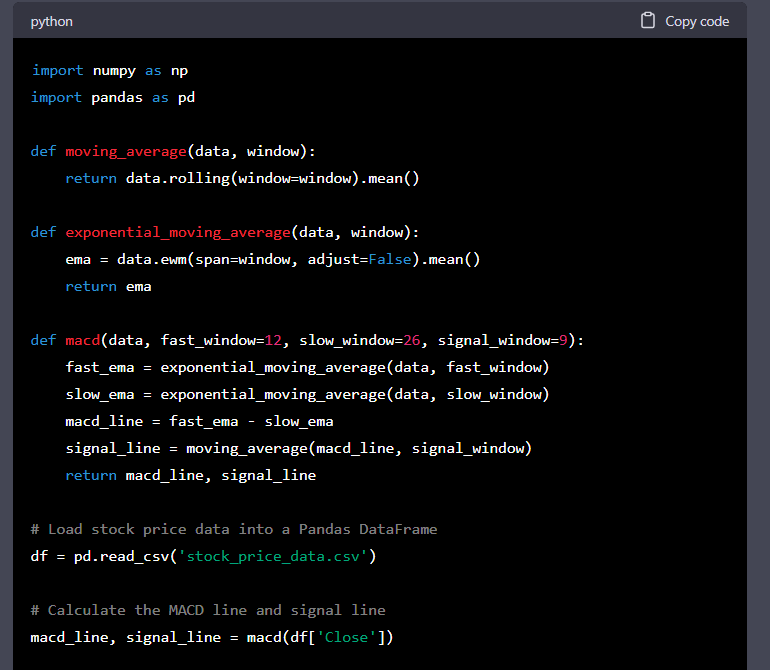Click "macd_line, signal_line =" in the last line
Viewport: 770px width, 670px height.
135,638
